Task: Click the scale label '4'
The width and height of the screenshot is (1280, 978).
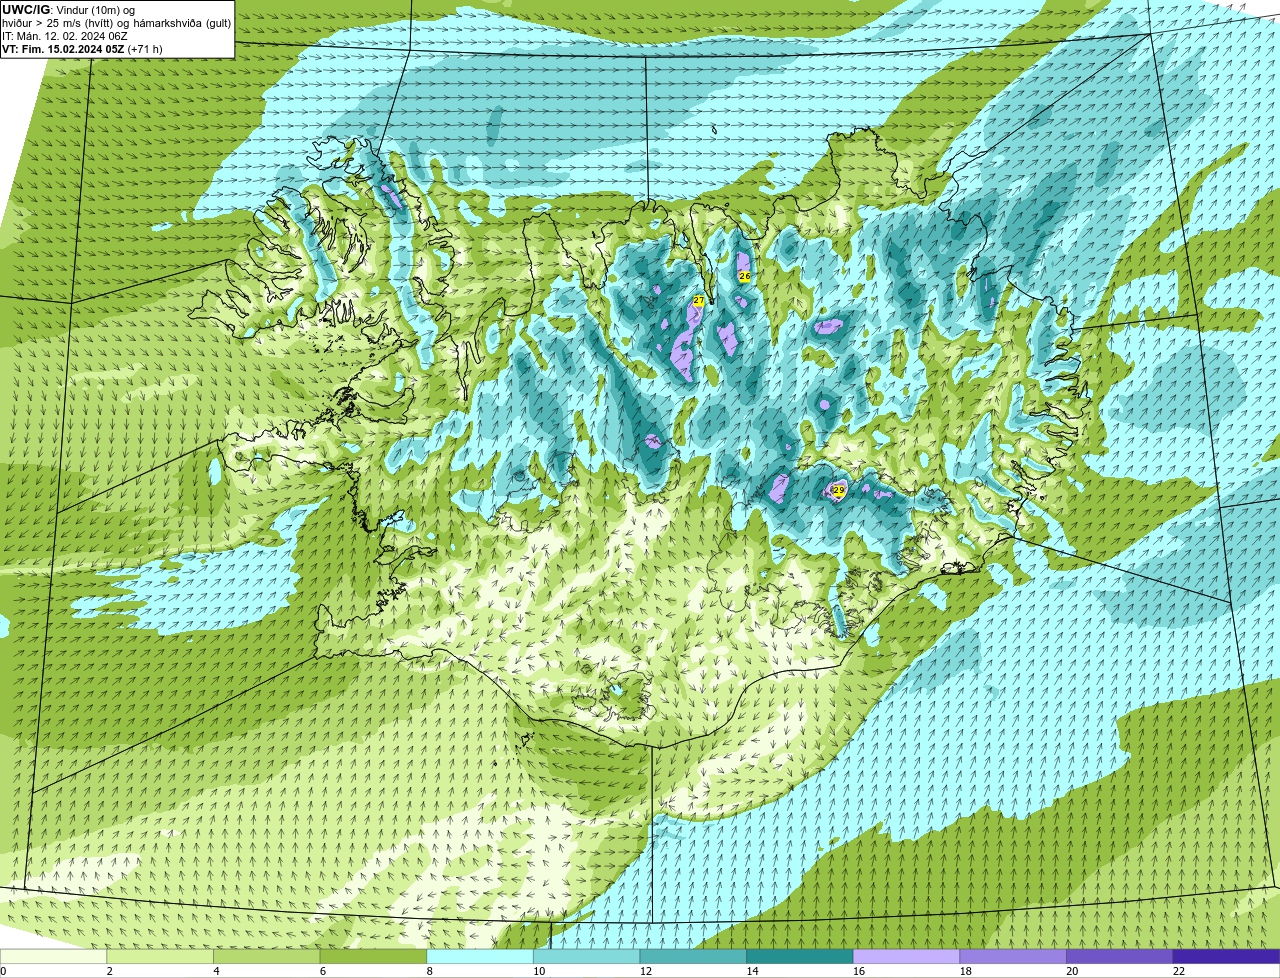Action: [216, 971]
